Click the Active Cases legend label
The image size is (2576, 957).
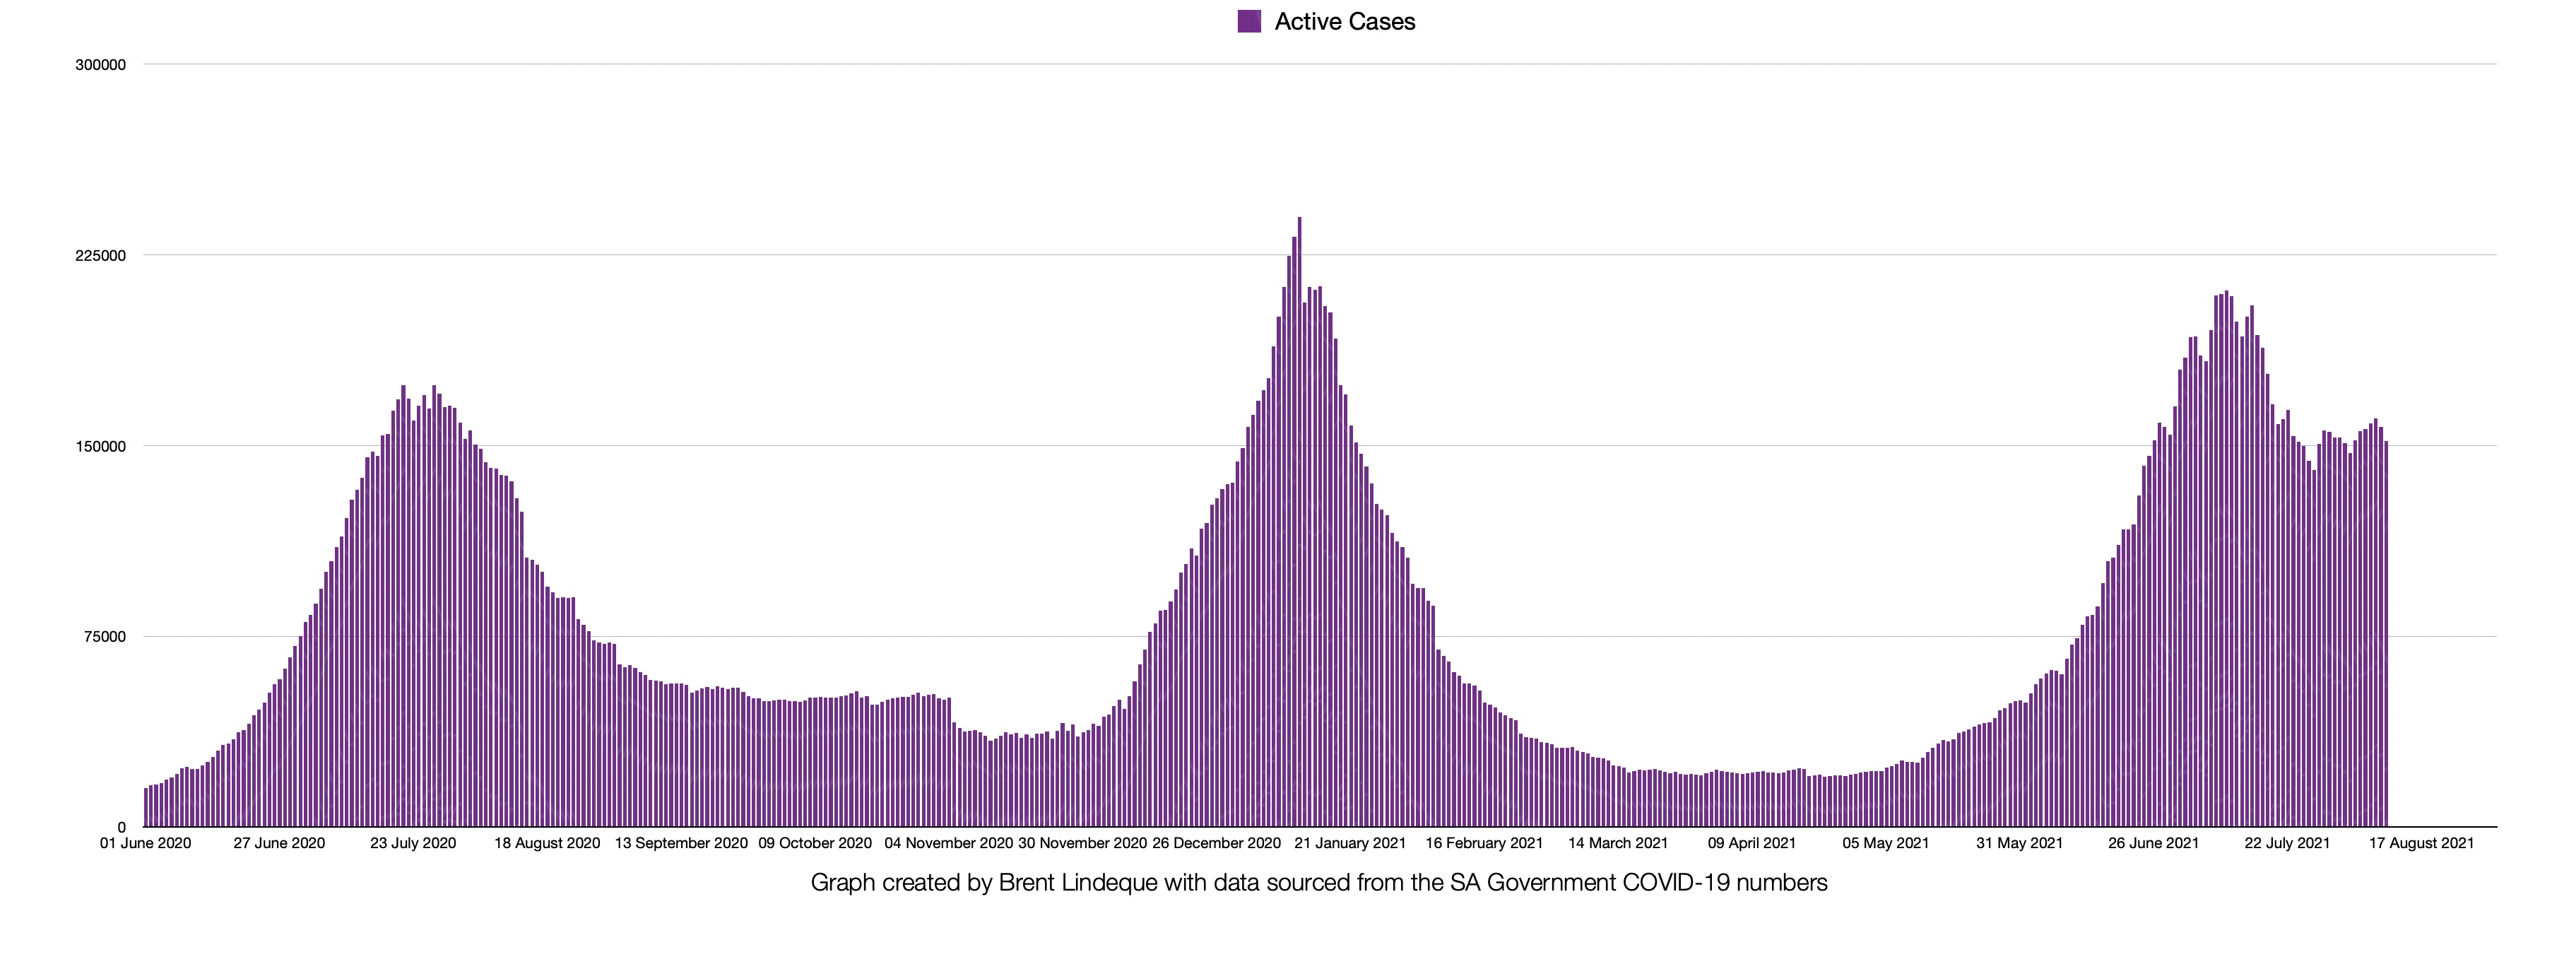pyautogui.click(x=1344, y=22)
